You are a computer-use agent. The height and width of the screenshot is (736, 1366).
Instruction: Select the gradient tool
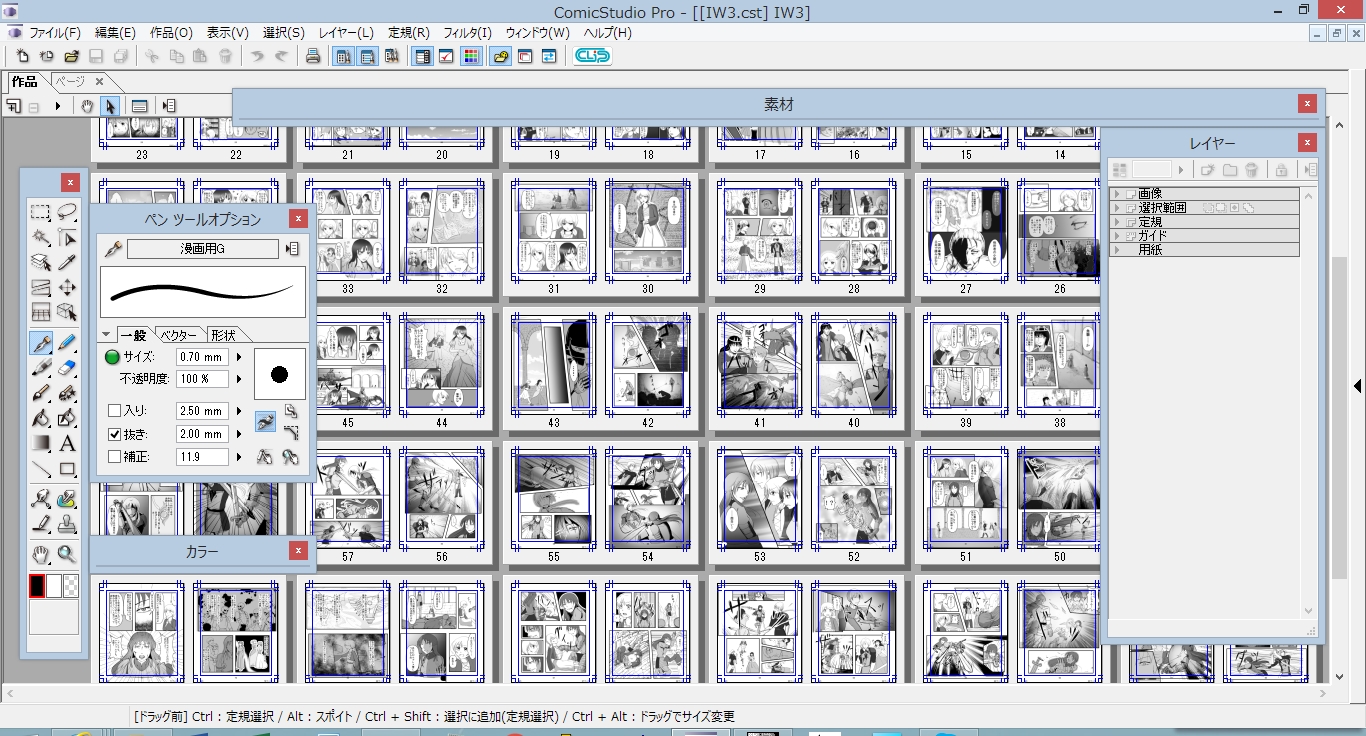[x=41, y=443]
